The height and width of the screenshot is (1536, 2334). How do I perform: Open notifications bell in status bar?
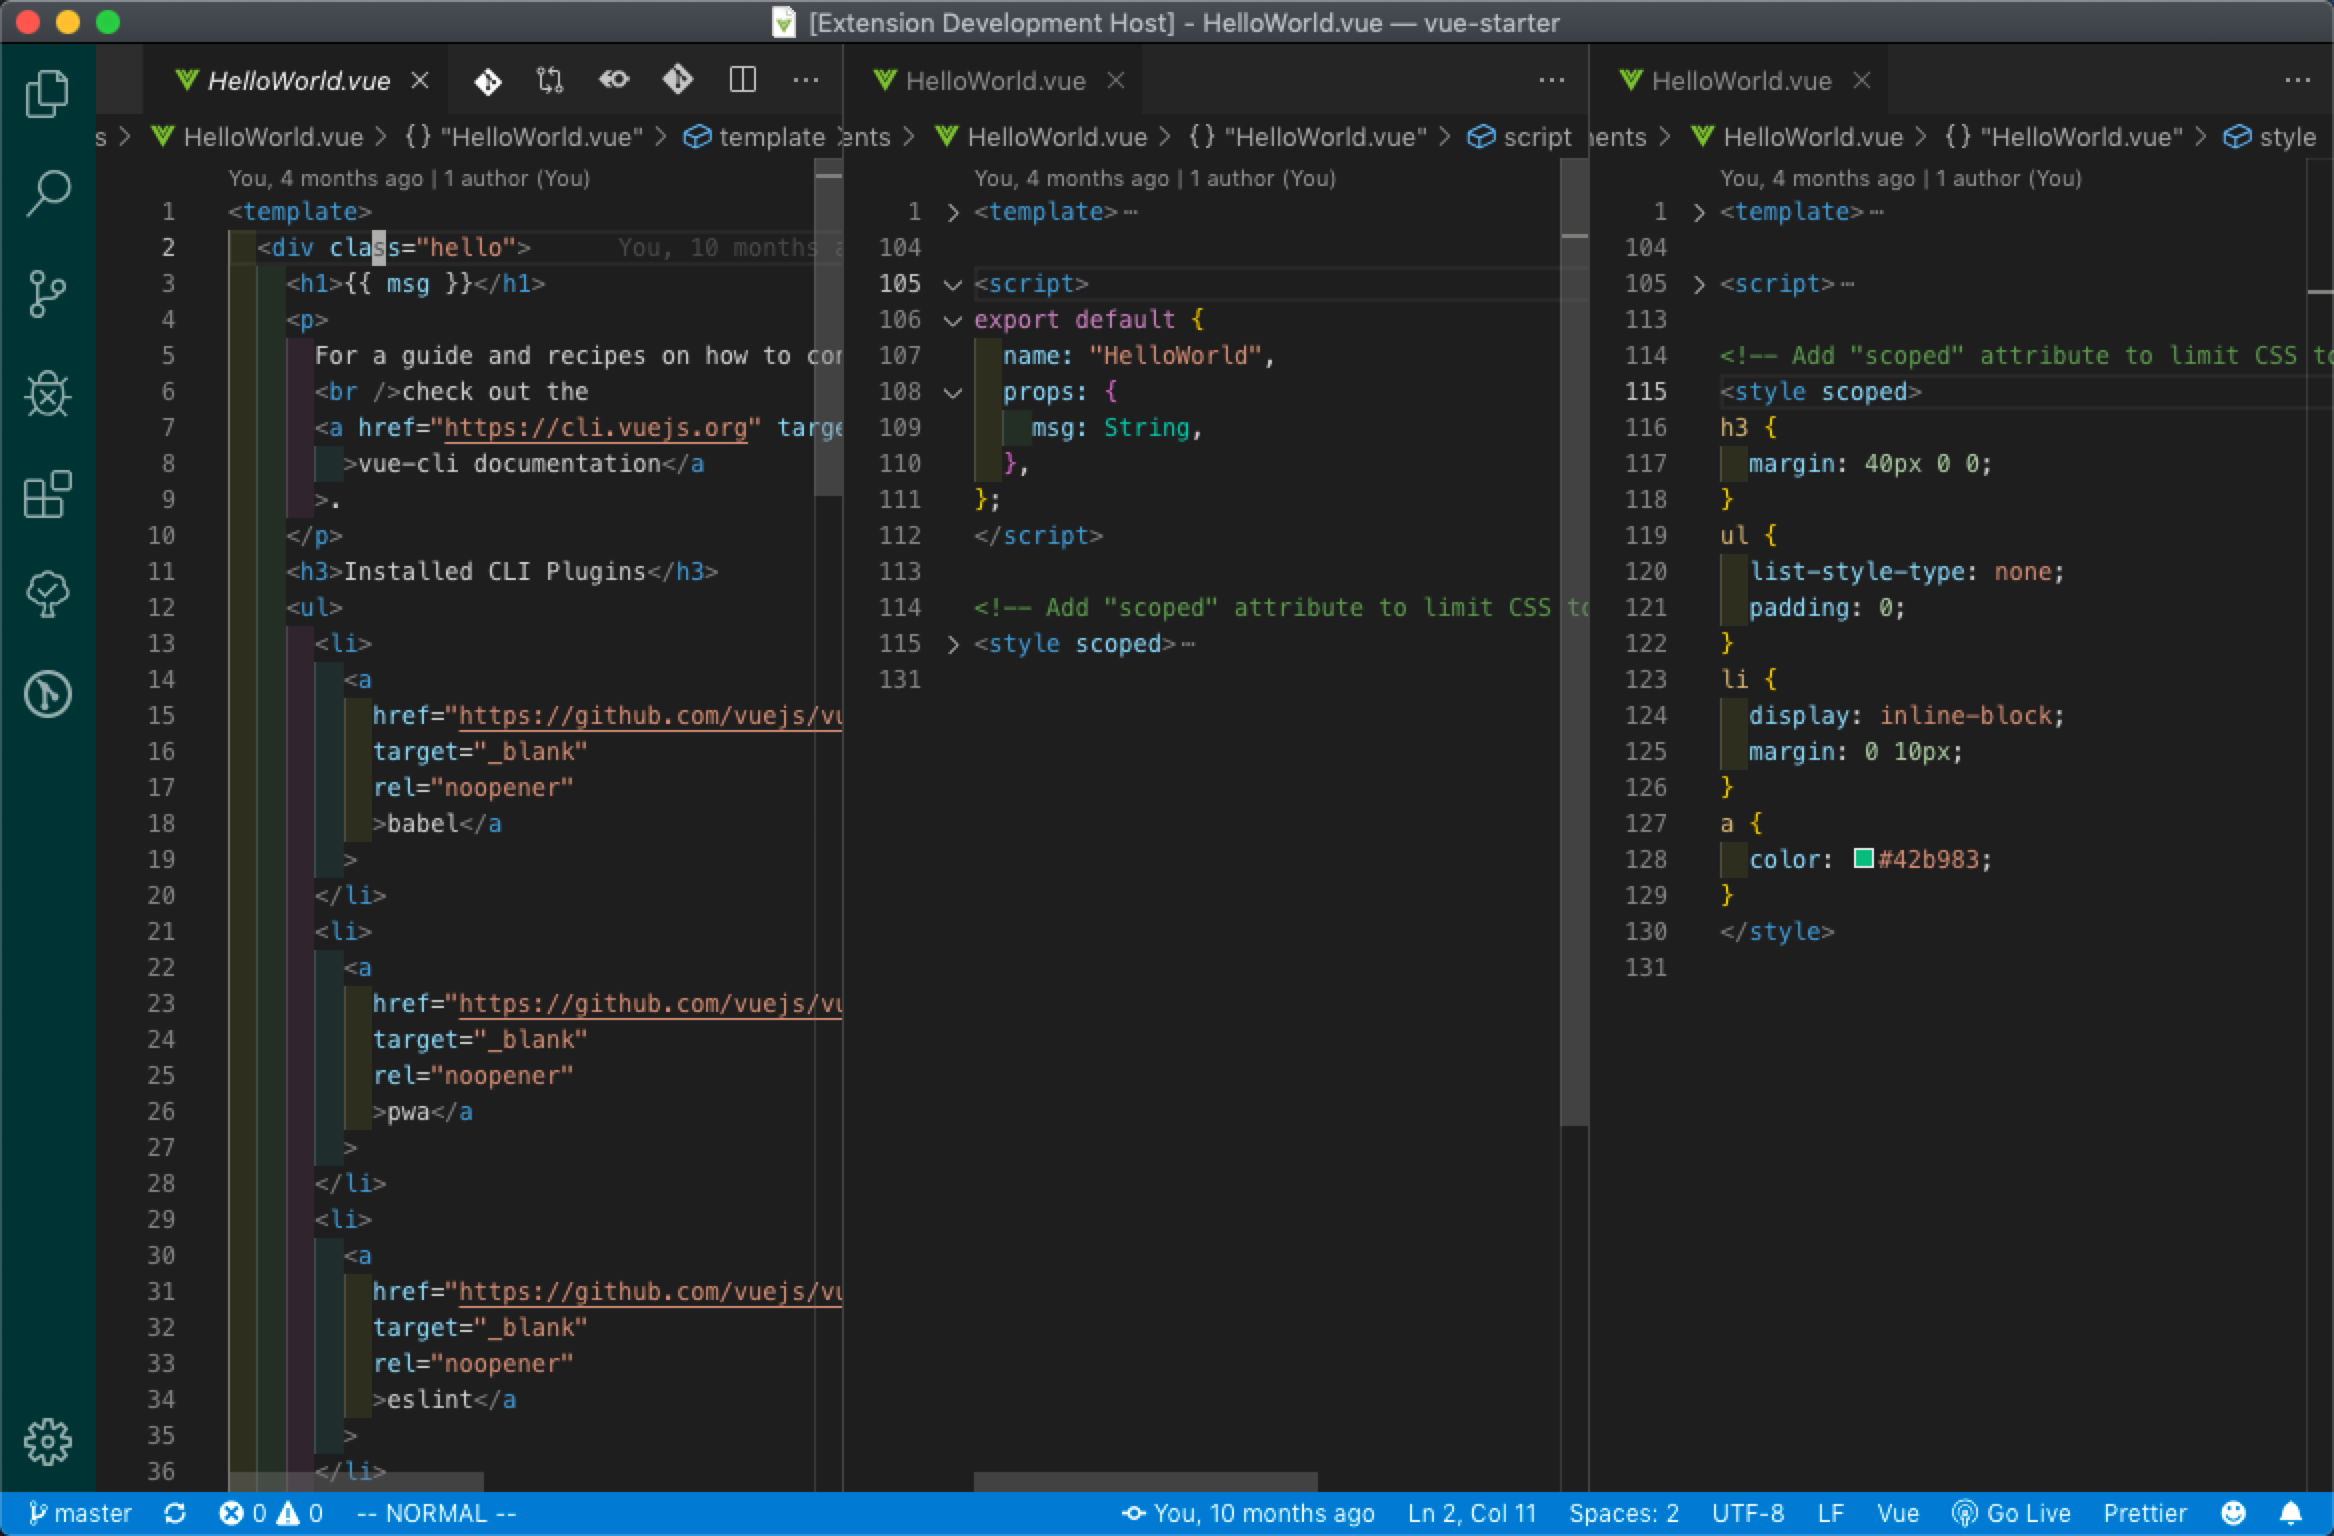pos(2291,1514)
